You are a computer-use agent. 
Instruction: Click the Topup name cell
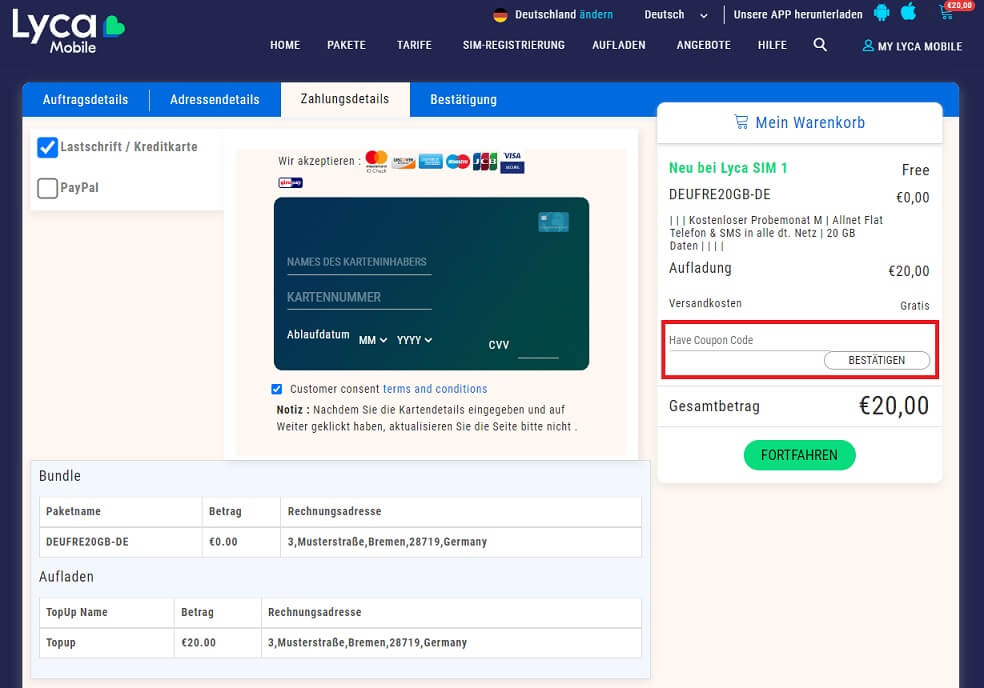[107, 643]
